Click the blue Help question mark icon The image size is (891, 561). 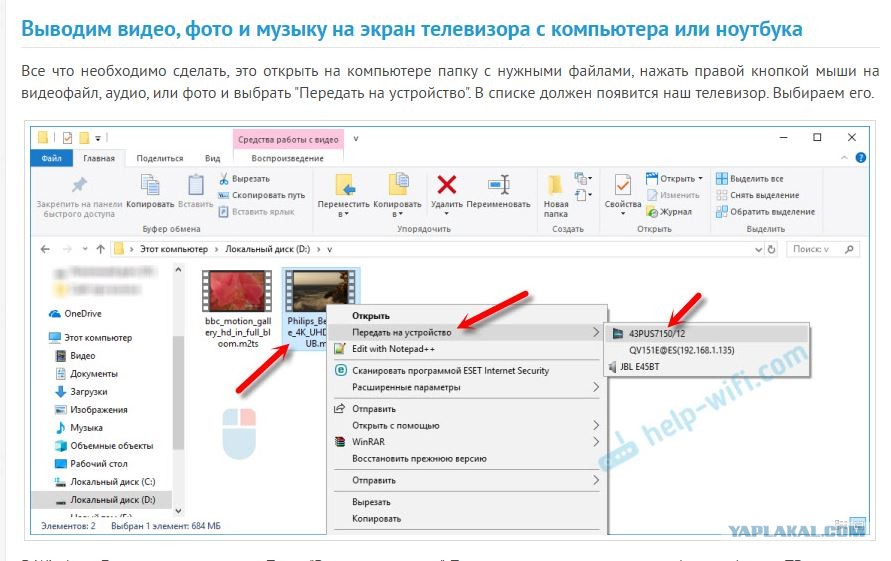860,157
